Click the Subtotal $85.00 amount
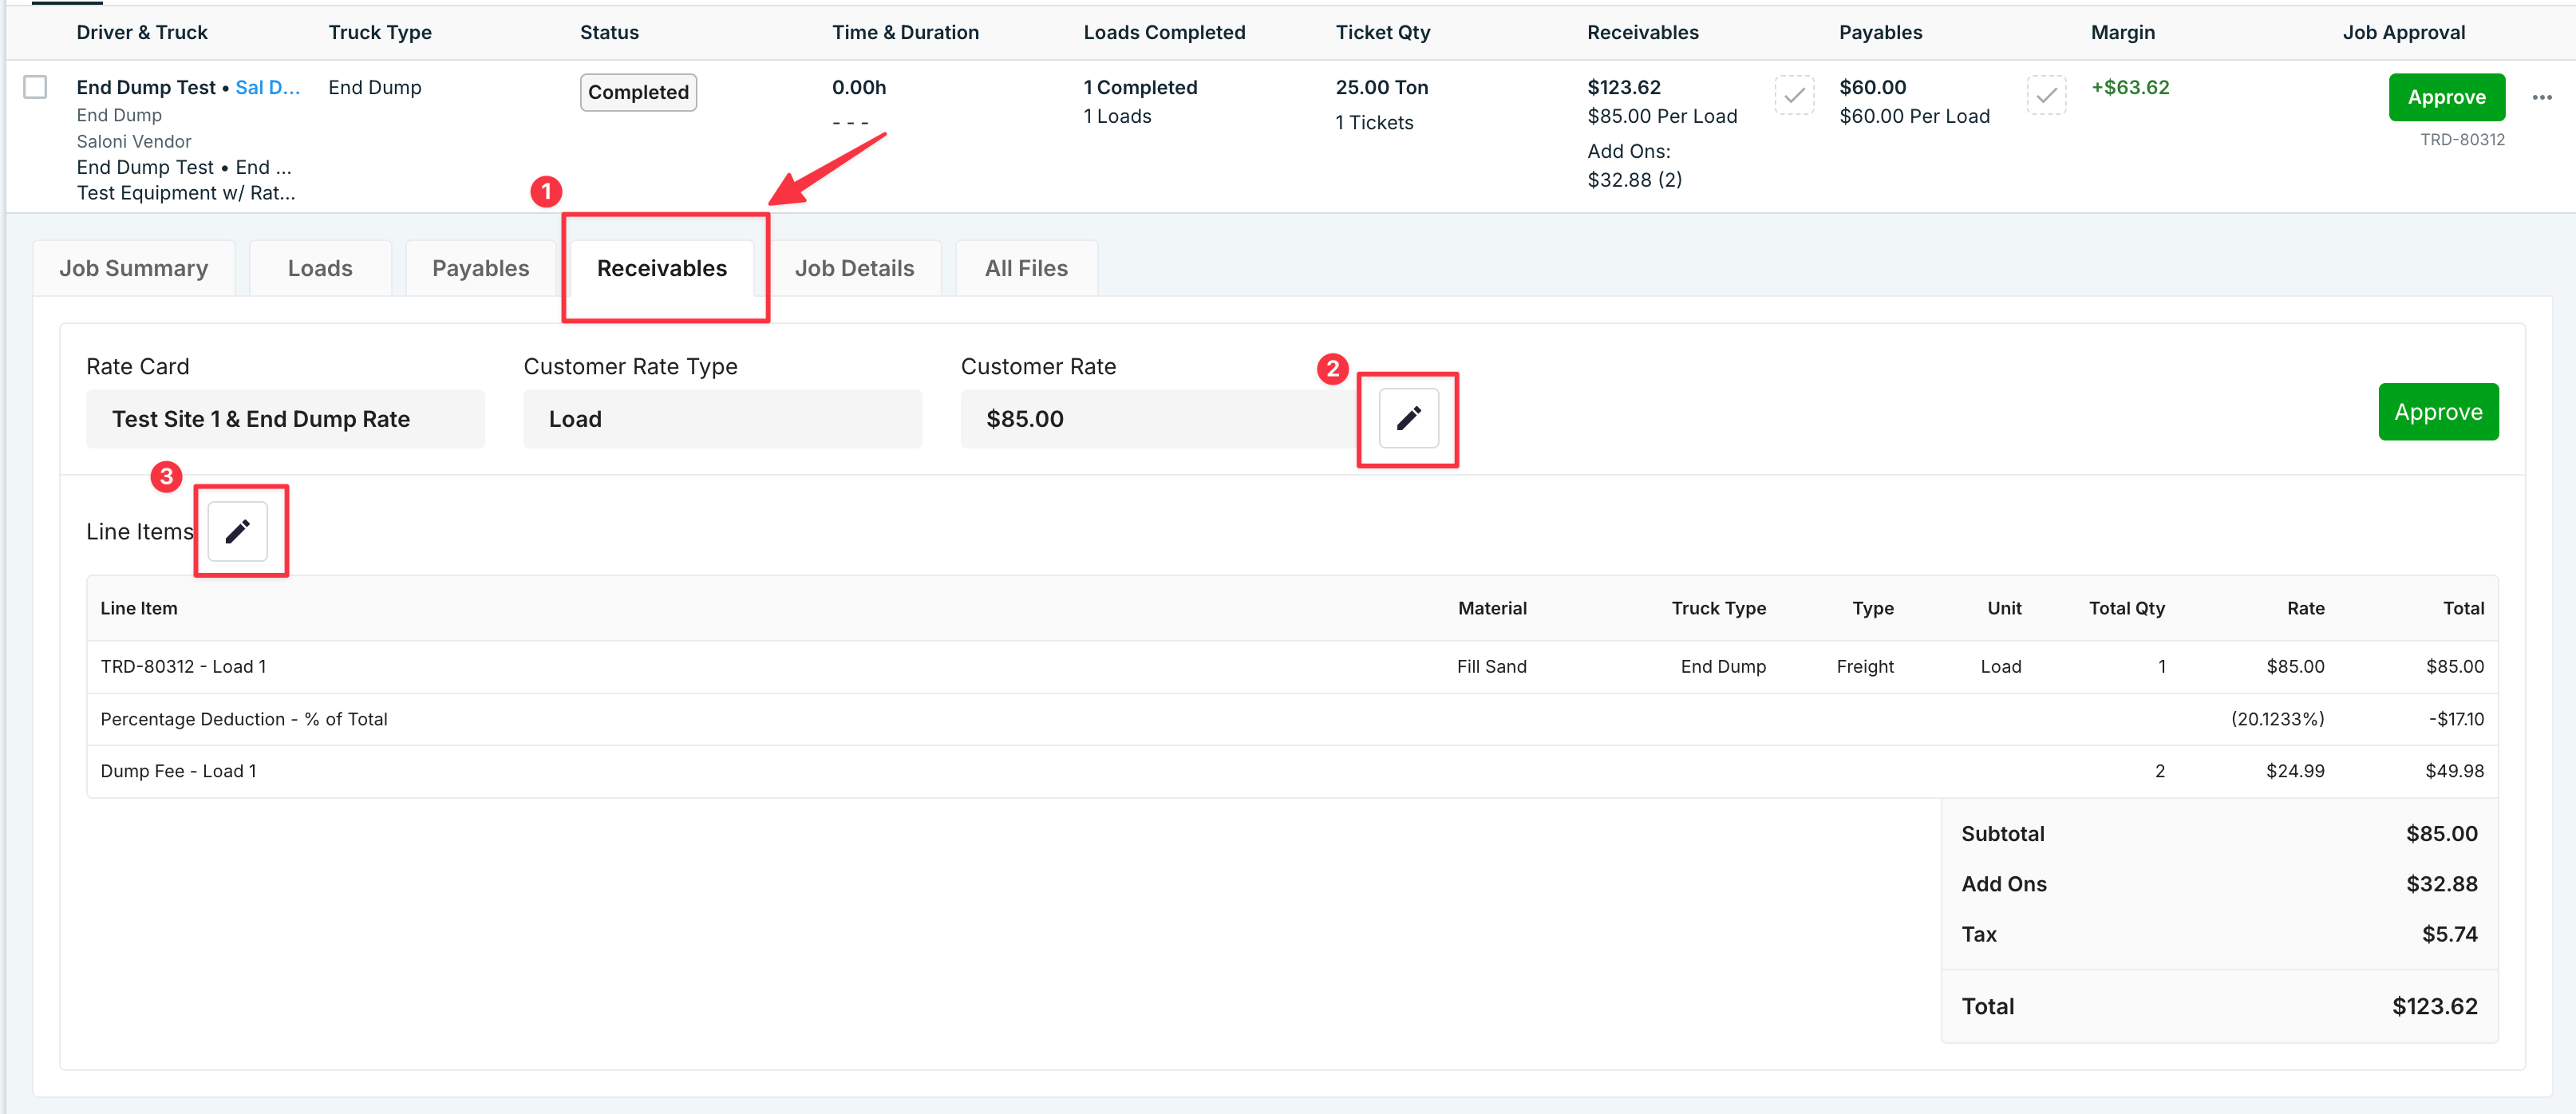2576x1114 pixels. click(2441, 834)
